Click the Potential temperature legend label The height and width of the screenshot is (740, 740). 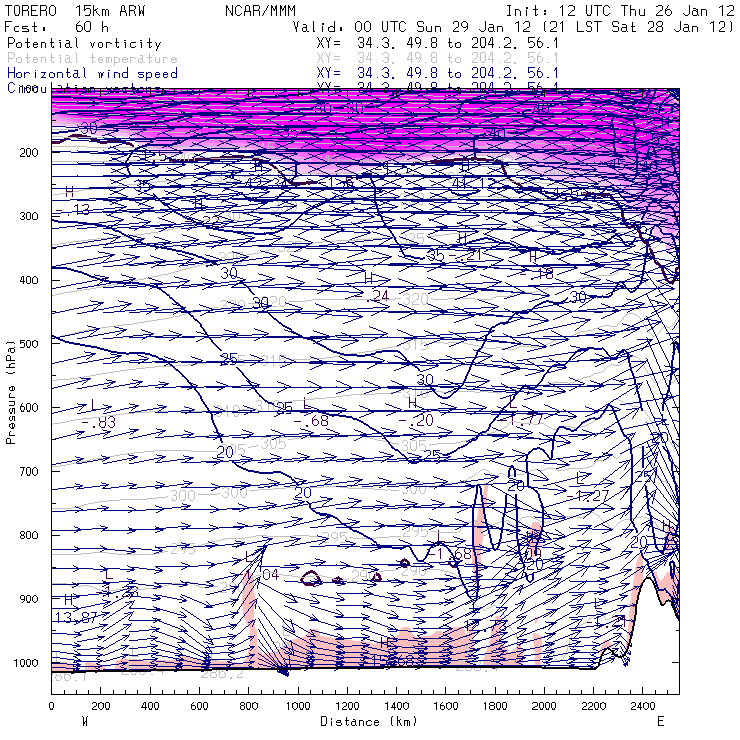[x=92, y=59]
